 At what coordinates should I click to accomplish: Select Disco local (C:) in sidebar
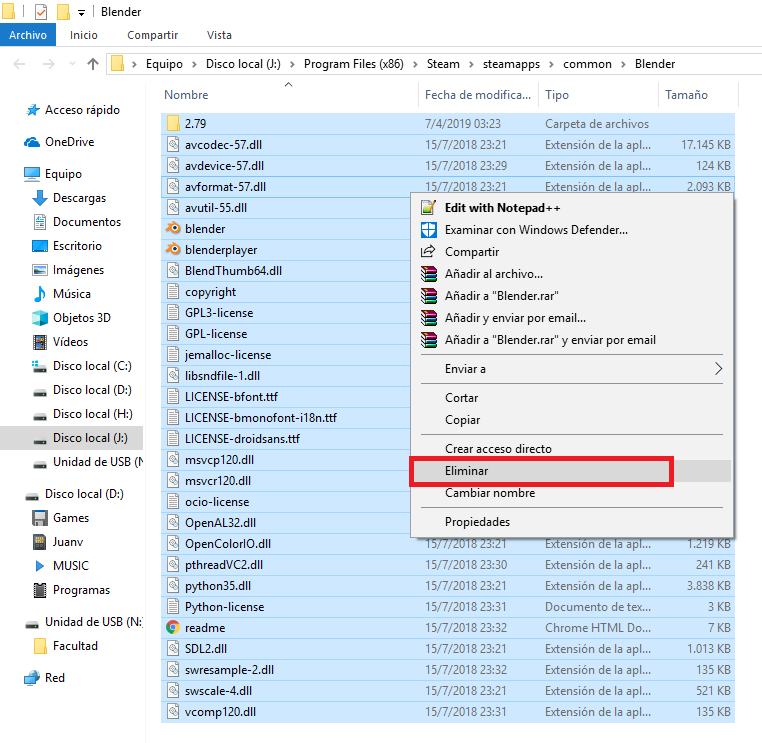pos(92,366)
